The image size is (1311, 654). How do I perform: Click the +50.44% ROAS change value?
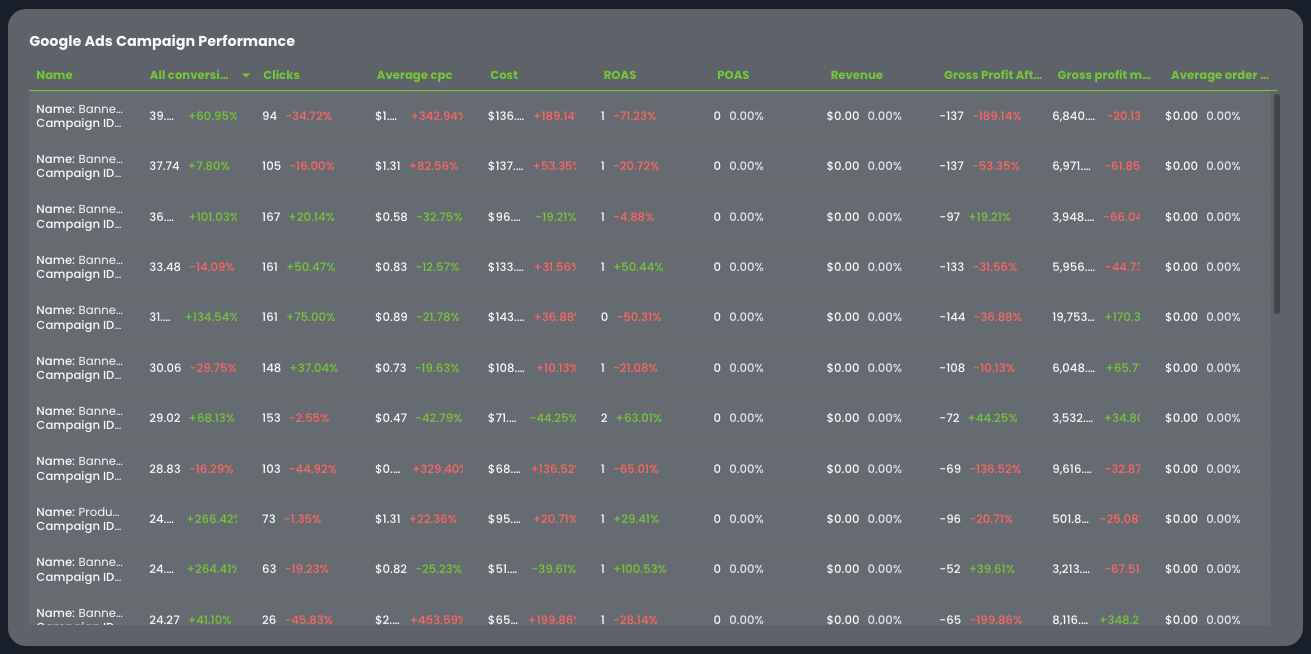click(638, 267)
